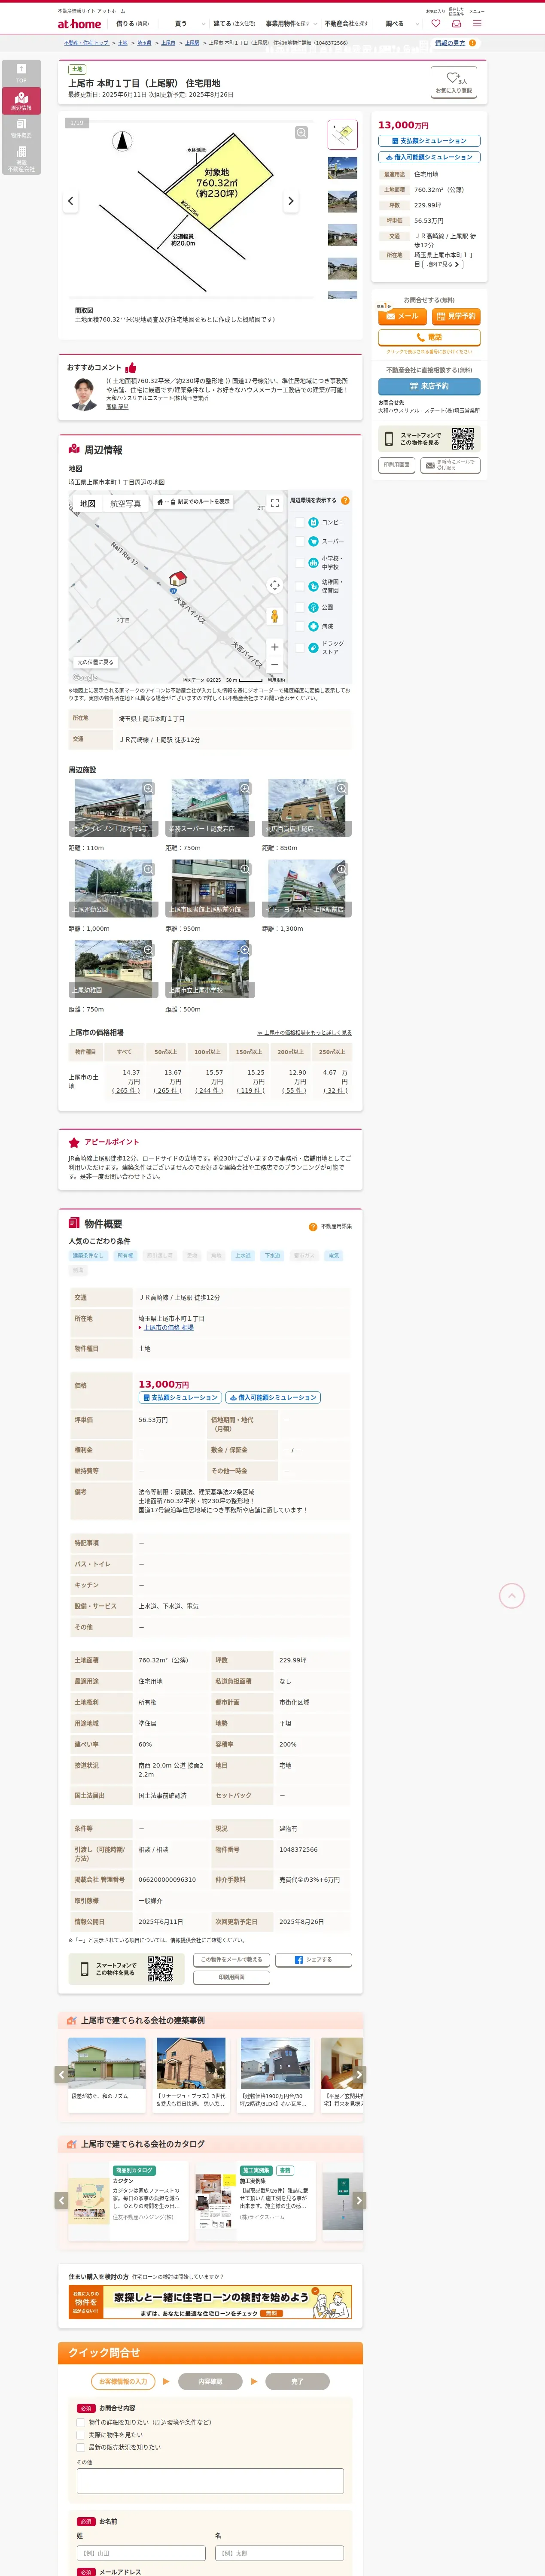Toggle map fullscreen view
This screenshot has height=2576, width=545.
[x=275, y=504]
